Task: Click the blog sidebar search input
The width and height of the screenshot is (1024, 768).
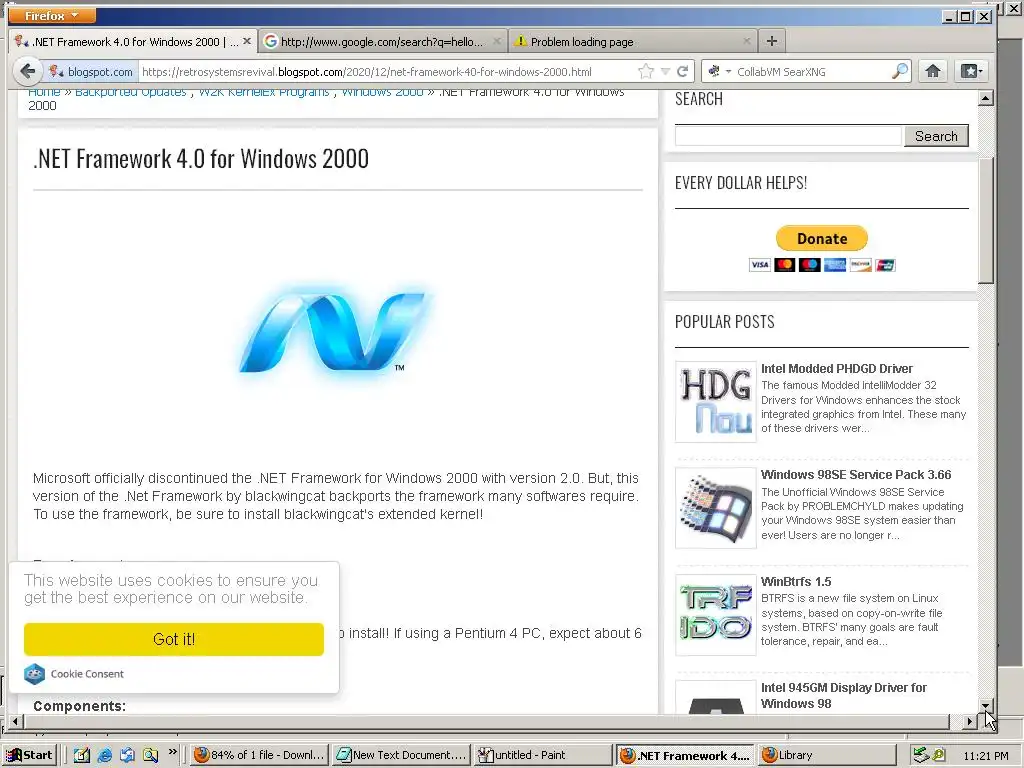Action: [788, 136]
